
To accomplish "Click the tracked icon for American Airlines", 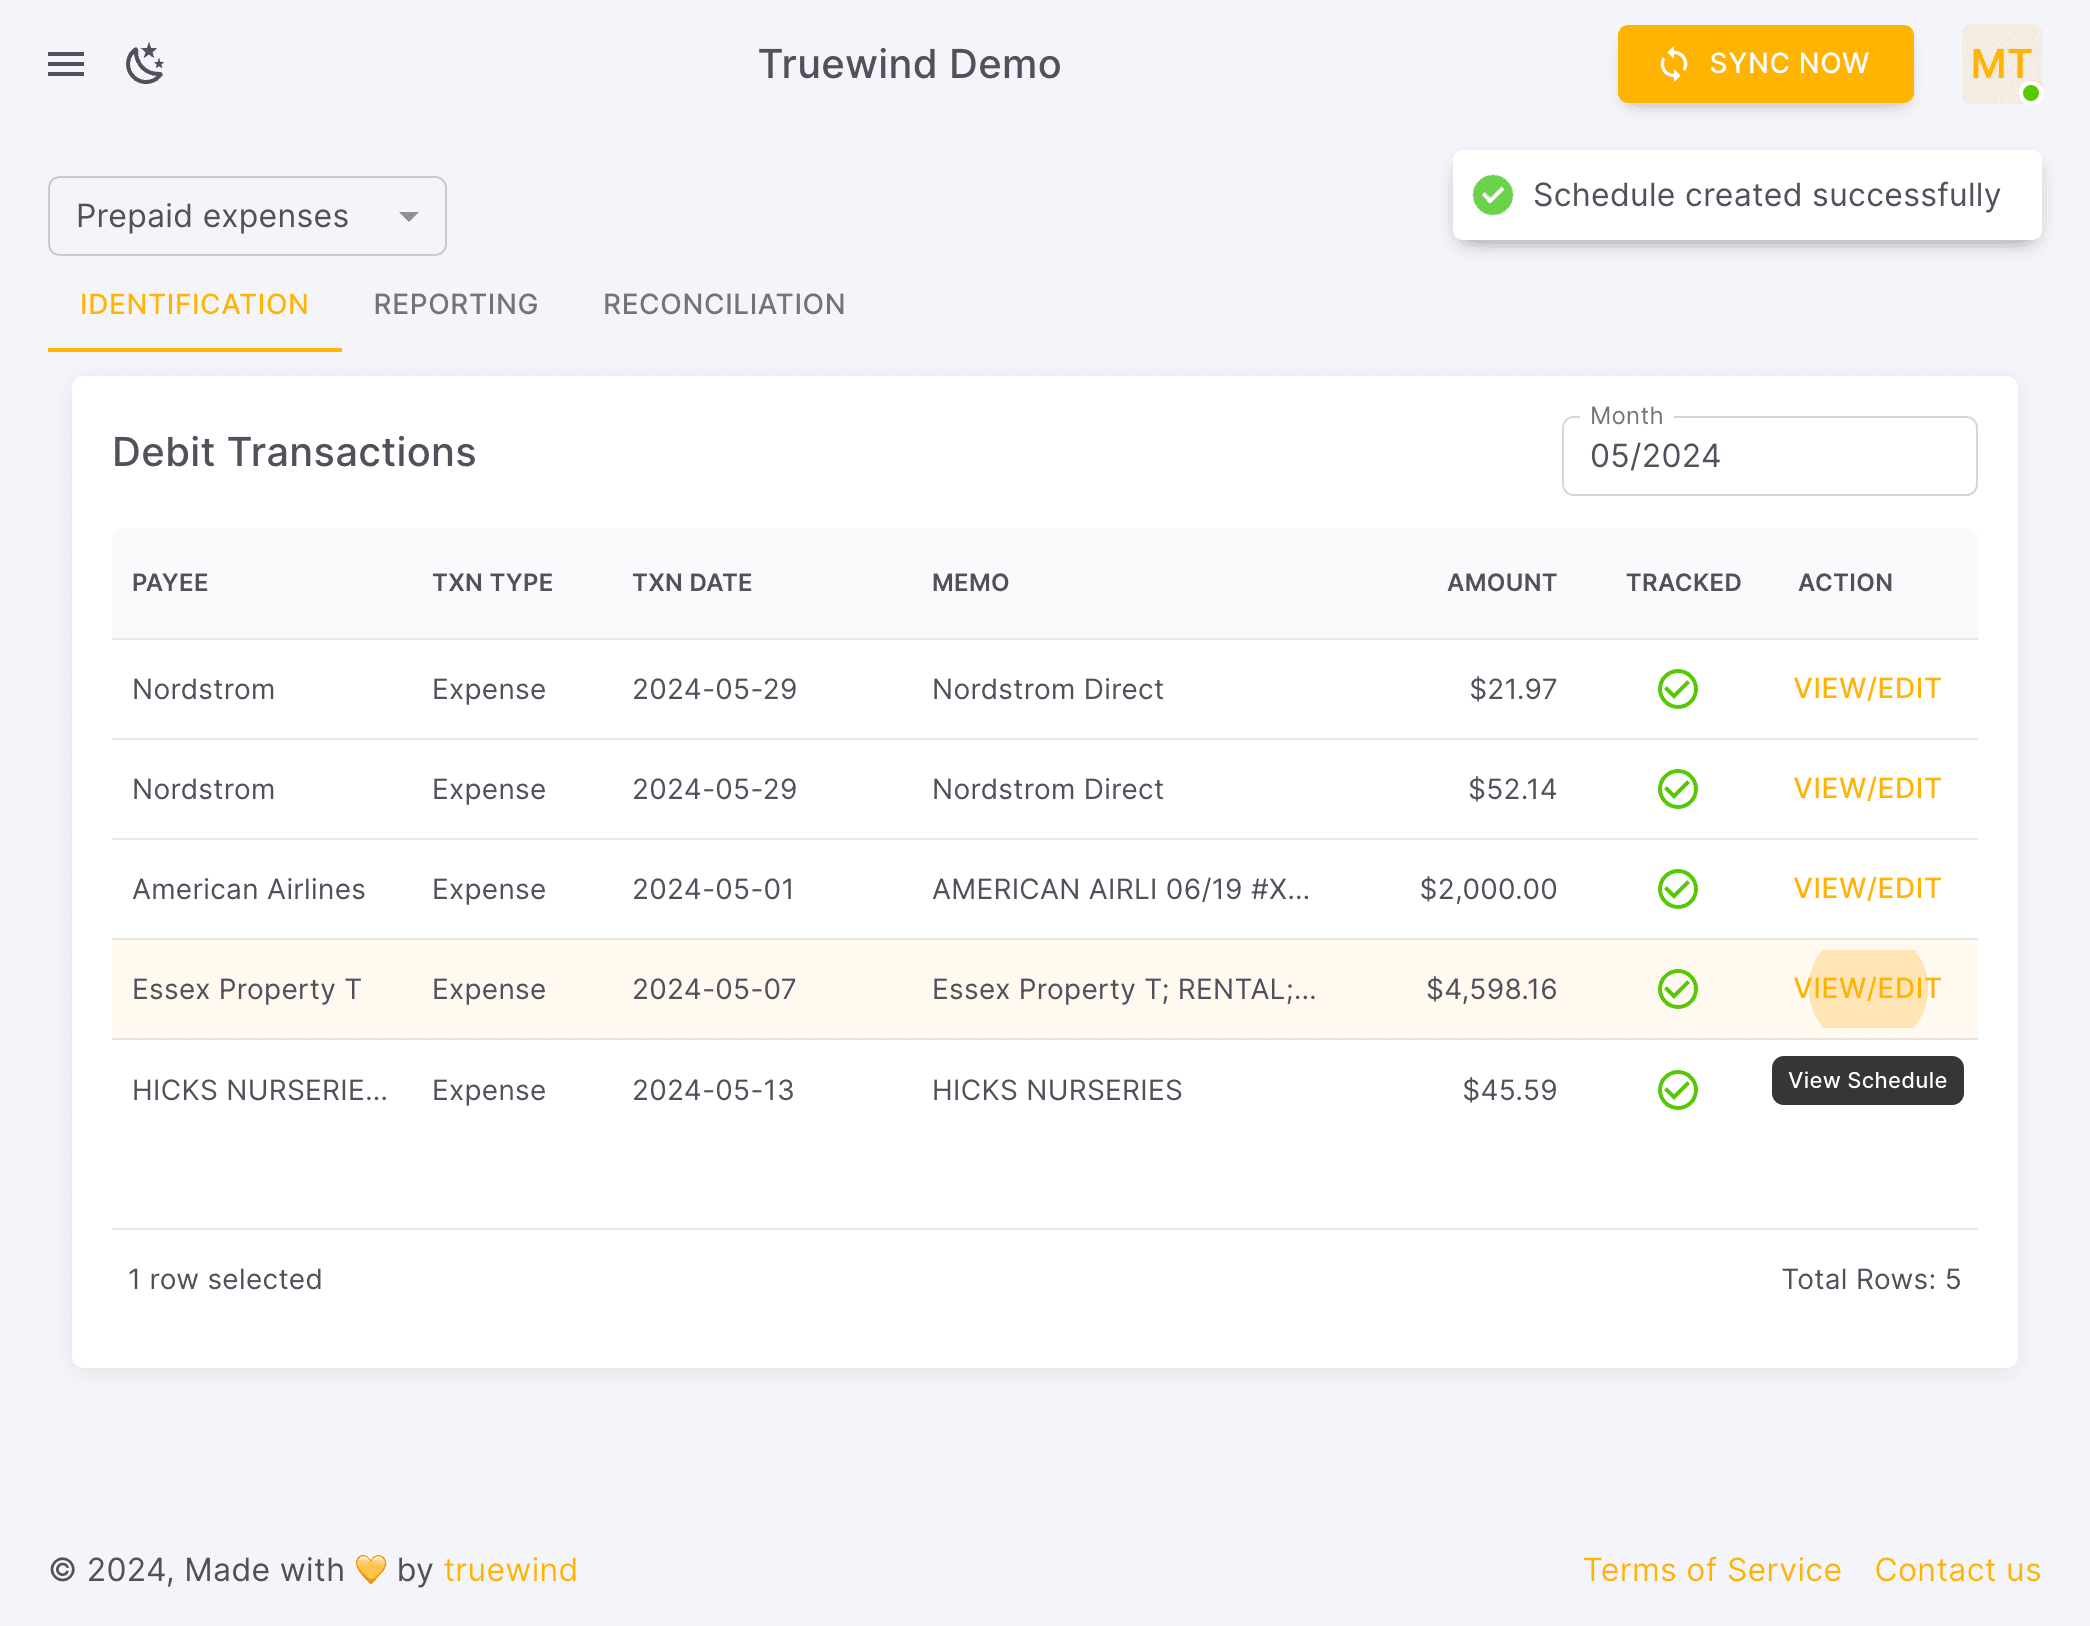I will point(1678,888).
